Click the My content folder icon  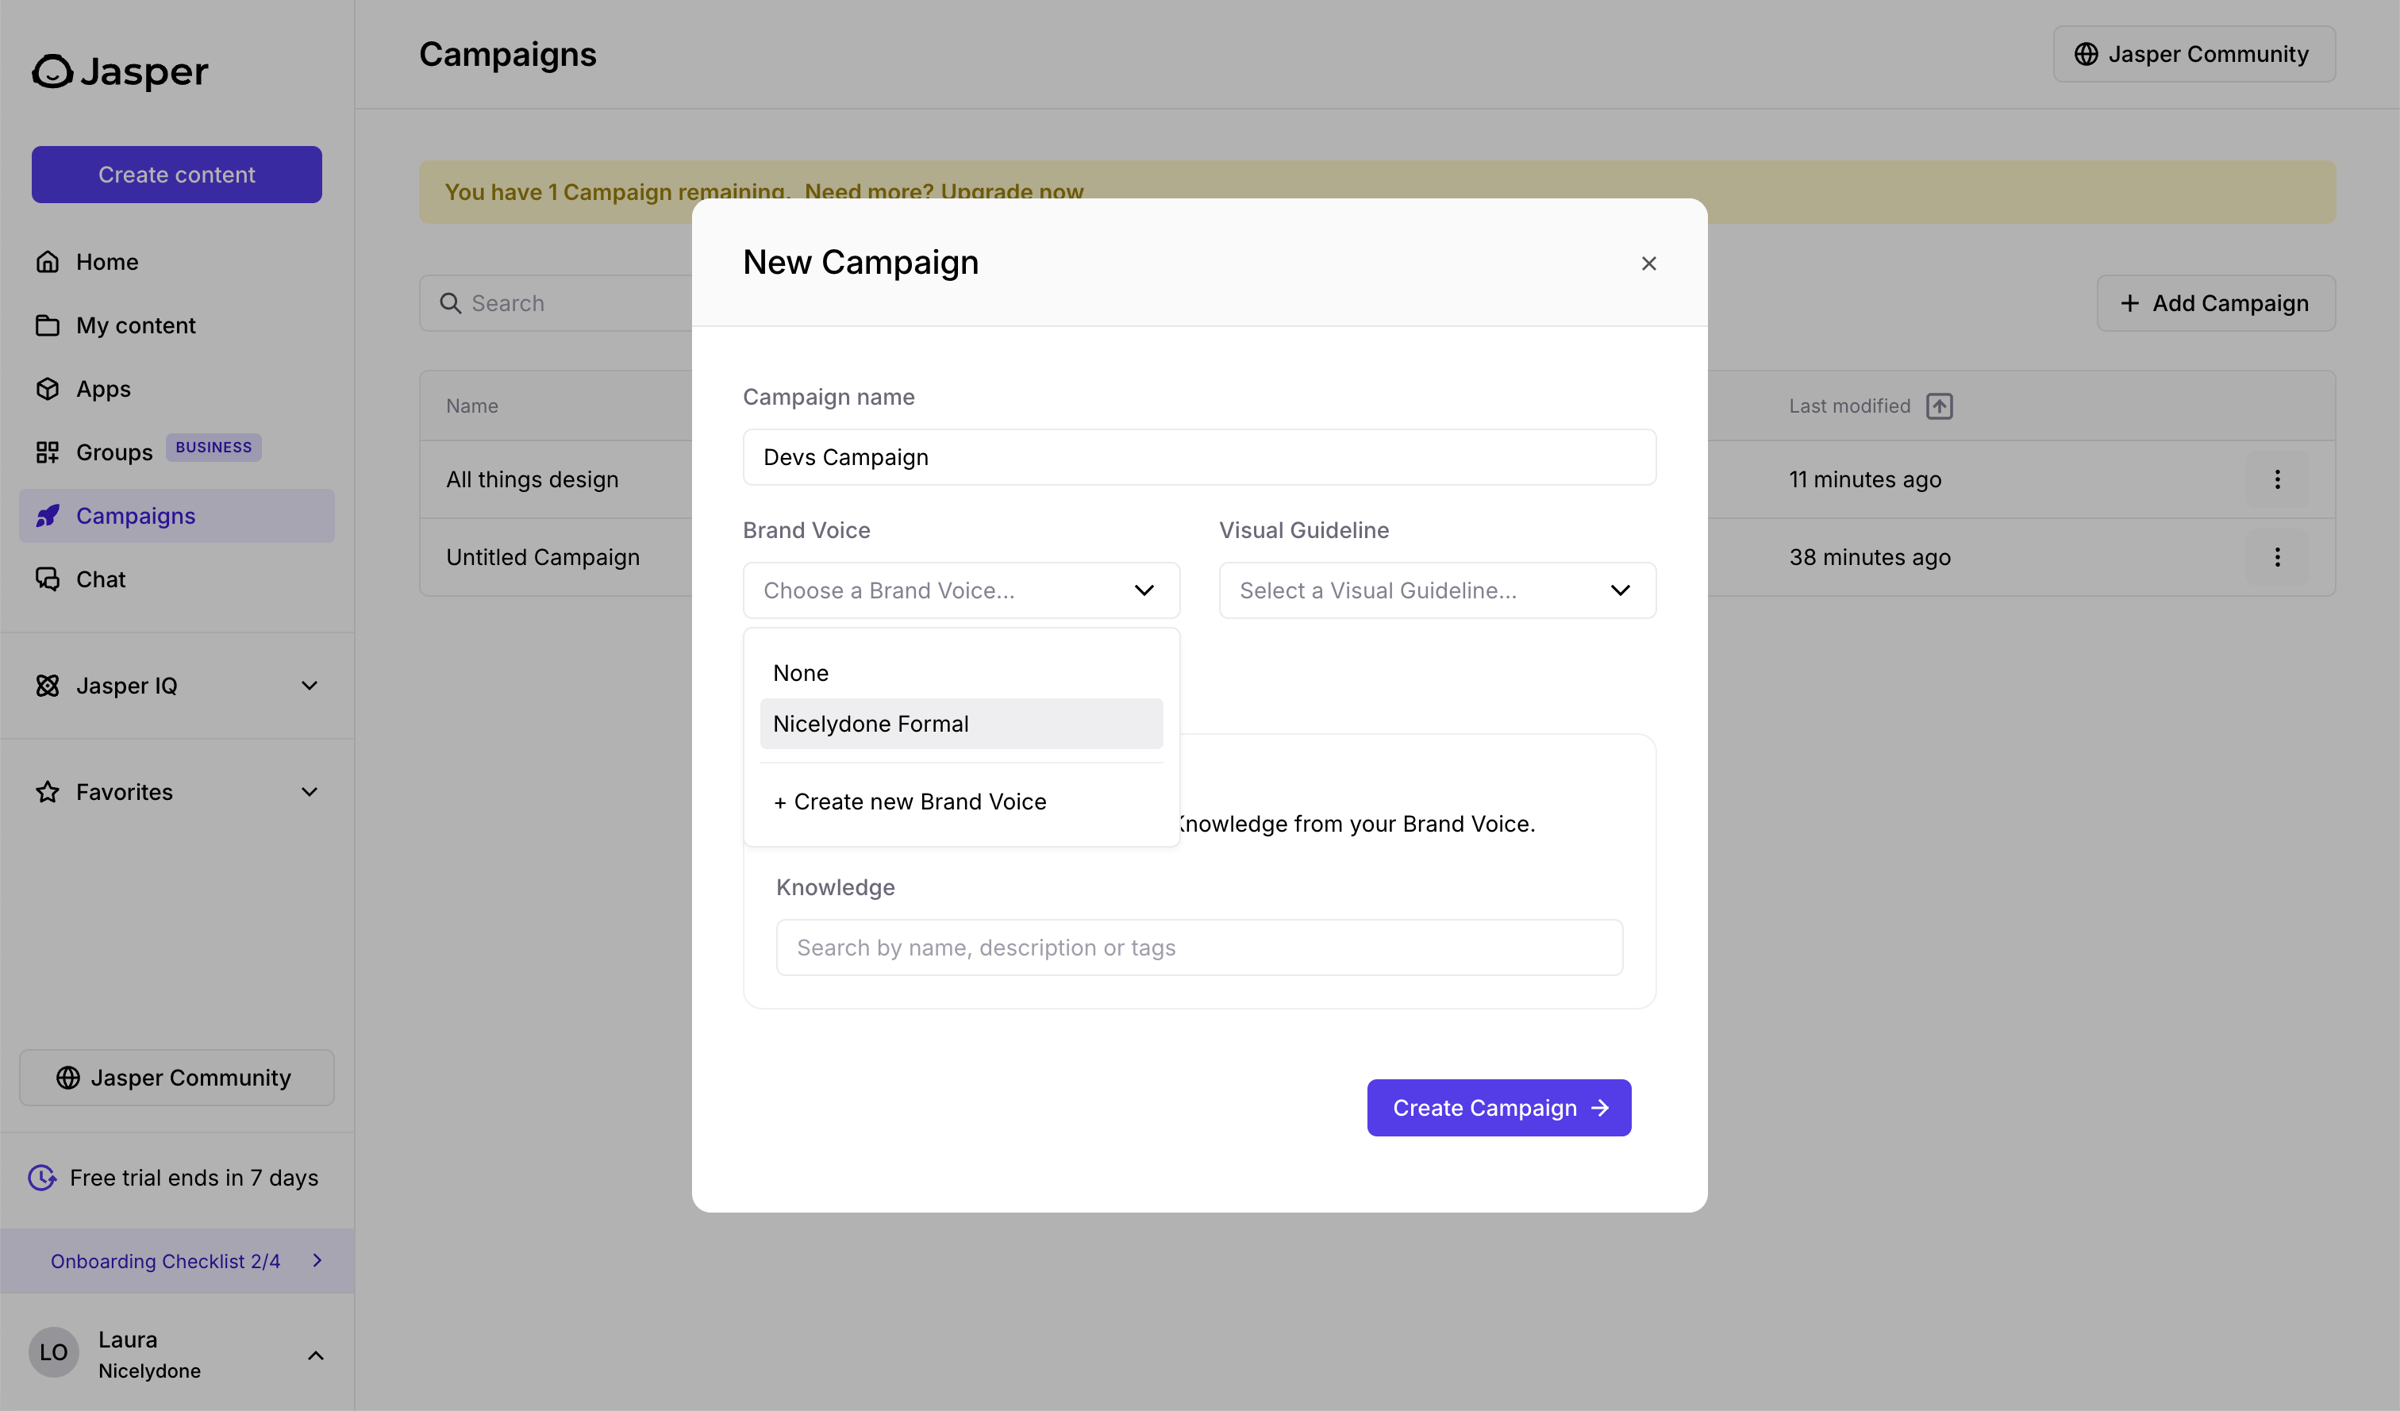pyautogui.click(x=47, y=325)
